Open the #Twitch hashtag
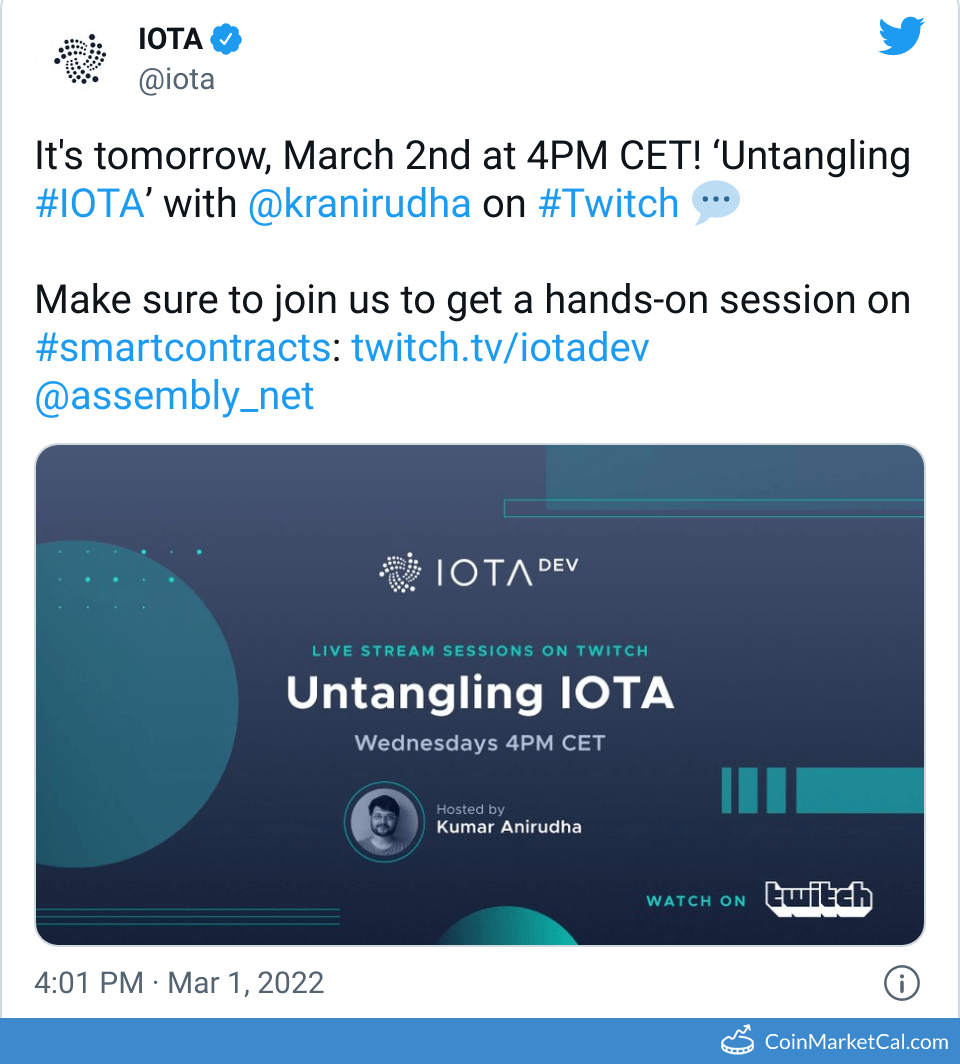The width and height of the screenshot is (960, 1064). click(608, 204)
